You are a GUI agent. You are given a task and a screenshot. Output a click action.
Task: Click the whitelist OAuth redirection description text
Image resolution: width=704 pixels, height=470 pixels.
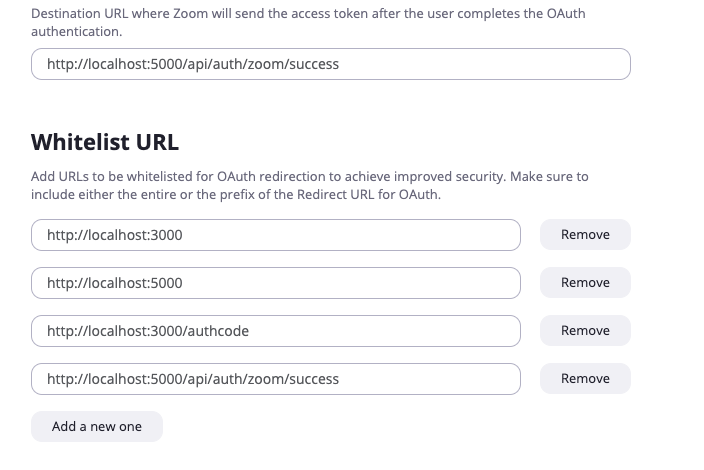click(x=310, y=185)
